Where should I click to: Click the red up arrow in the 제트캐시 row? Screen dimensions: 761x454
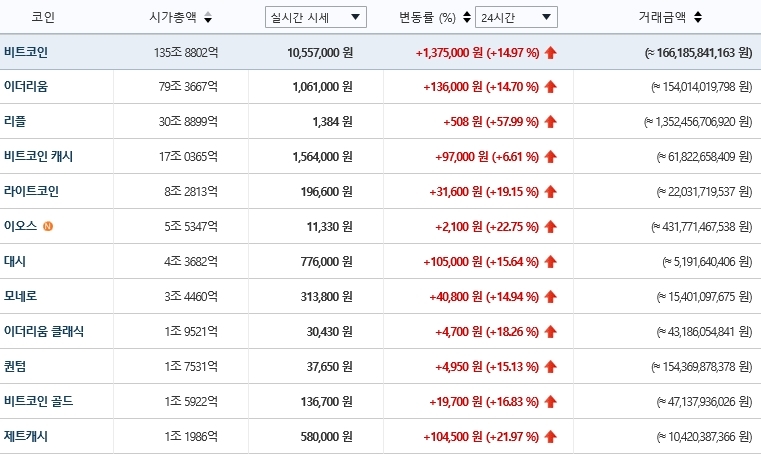pos(550,437)
